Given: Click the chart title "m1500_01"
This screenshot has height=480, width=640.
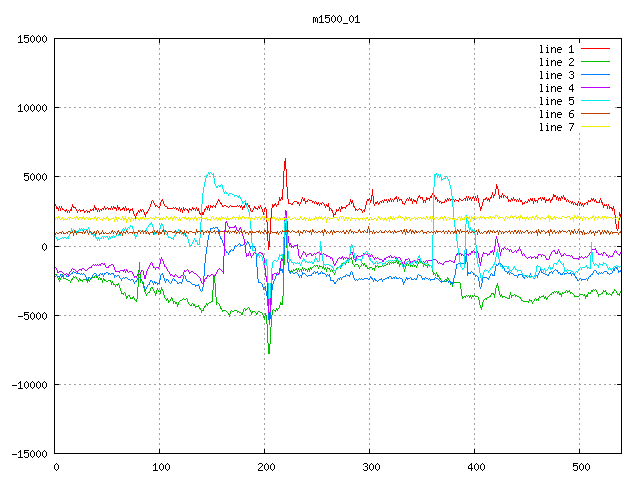Looking at the screenshot, I should pyautogui.click(x=335, y=19).
